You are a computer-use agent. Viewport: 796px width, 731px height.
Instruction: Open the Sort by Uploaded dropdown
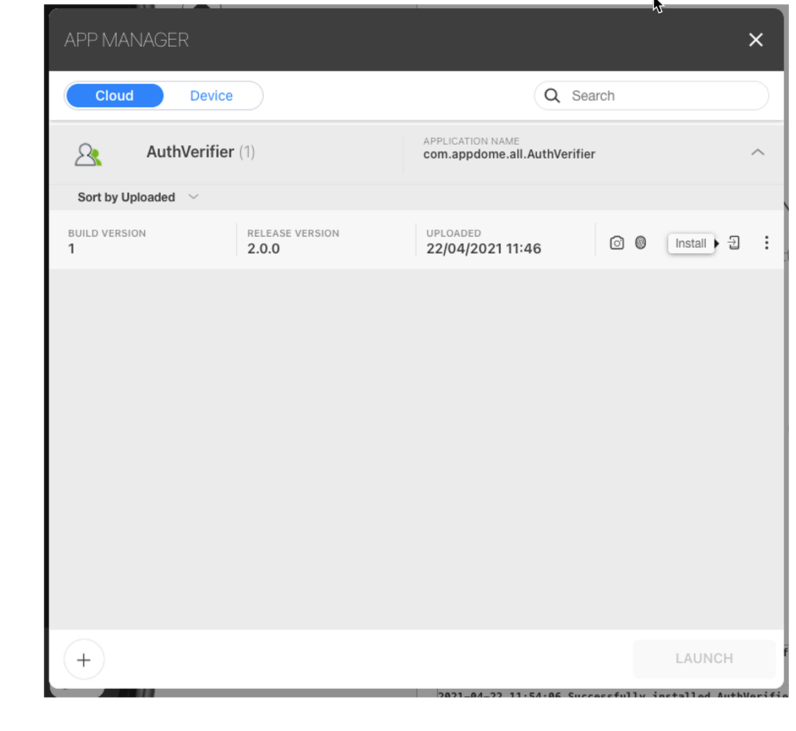[x=126, y=197]
